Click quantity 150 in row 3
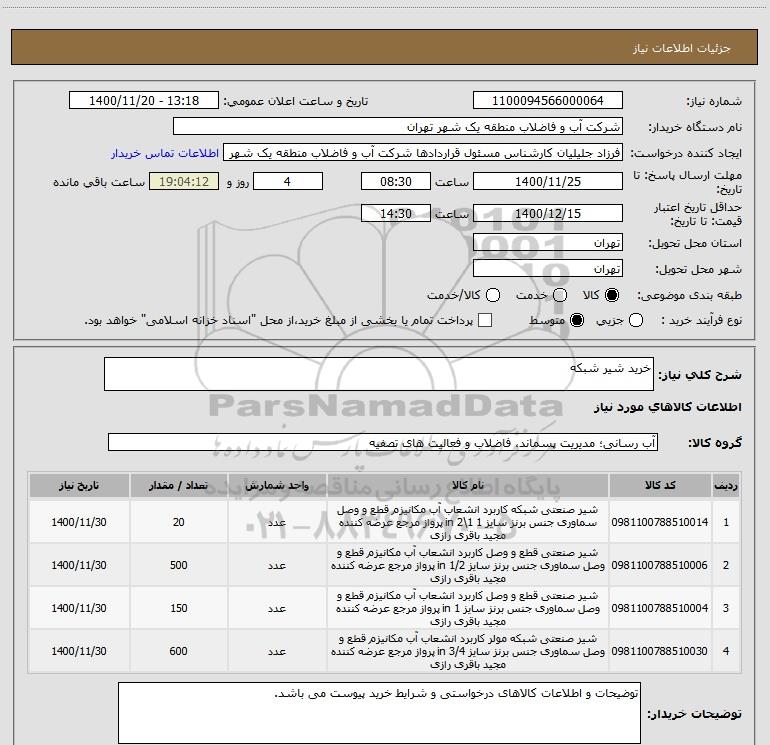Screen dimensions: 770x745 click(x=178, y=608)
